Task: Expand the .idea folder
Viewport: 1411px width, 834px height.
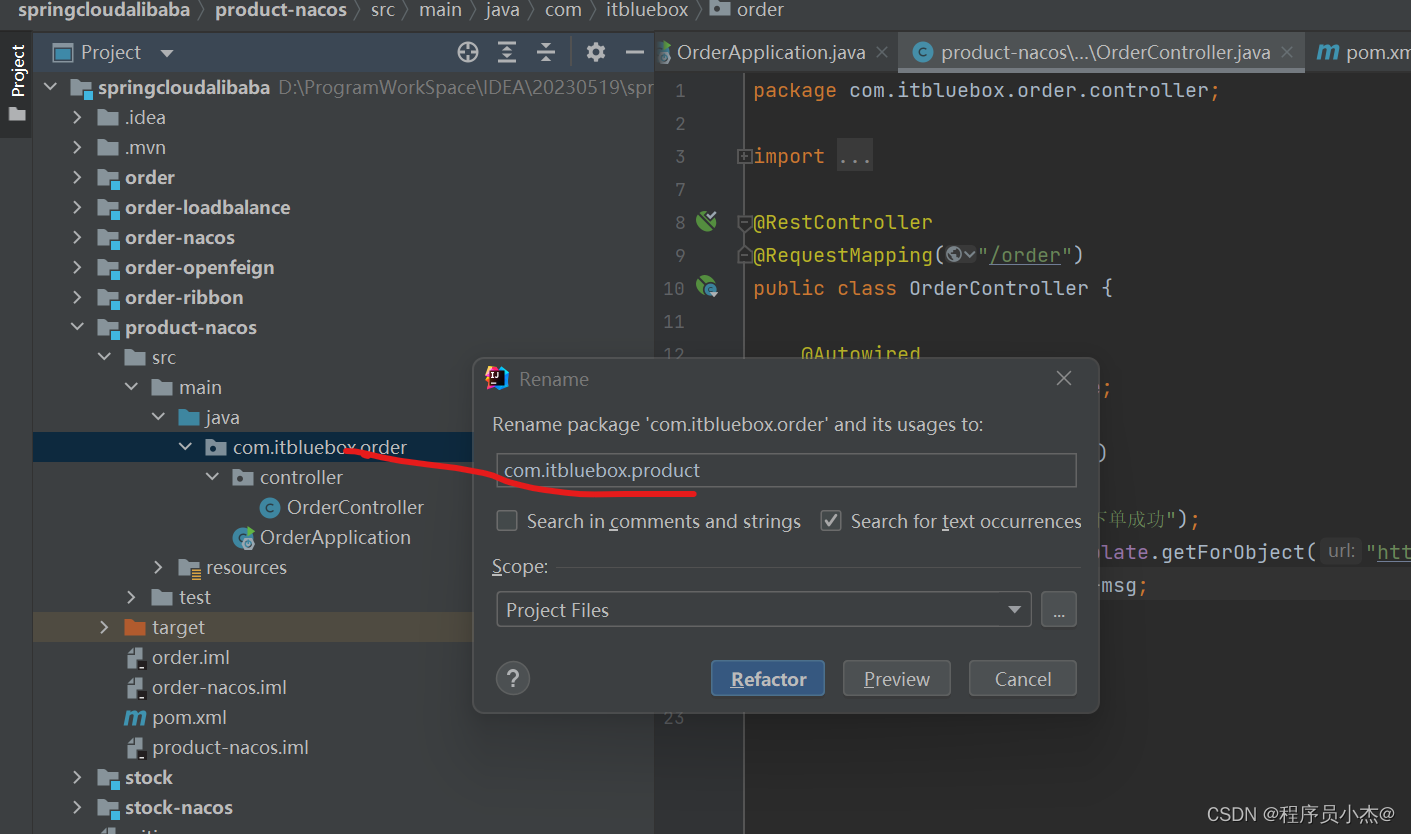Action: tap(78, 118)
